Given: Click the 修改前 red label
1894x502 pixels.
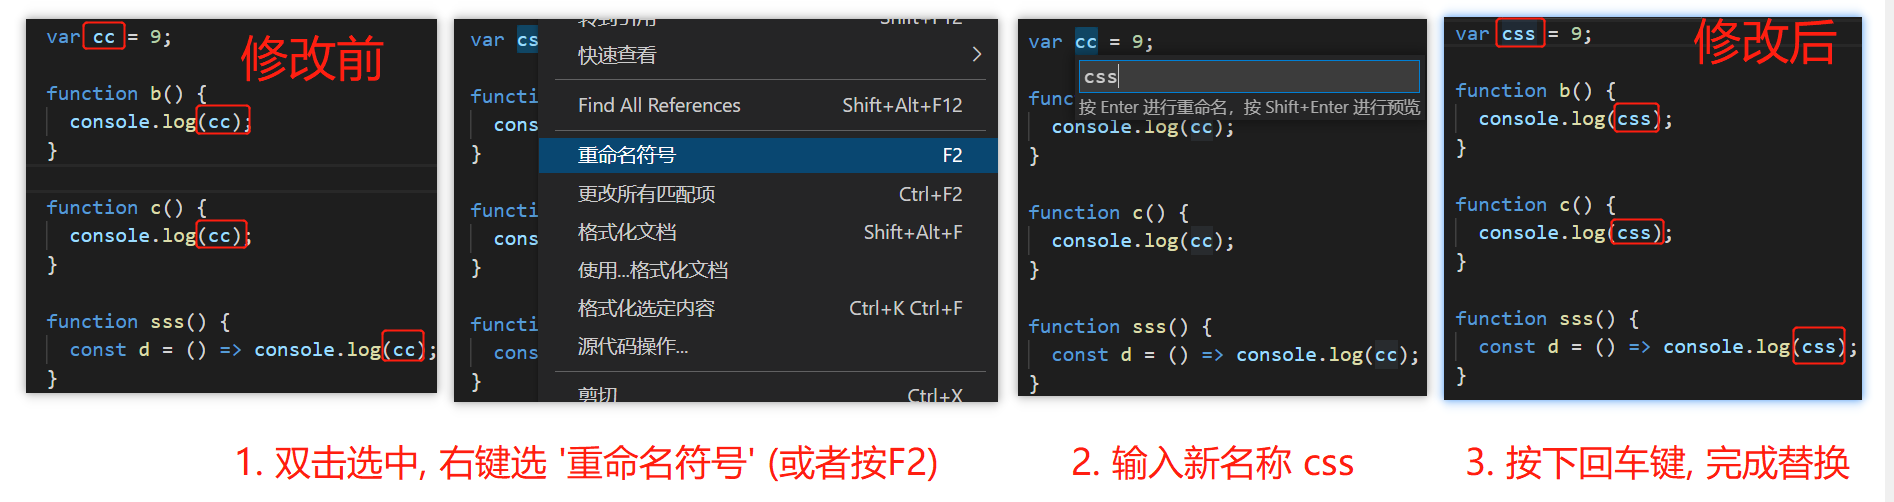Looking at the screenshot, I should point(312,58).
